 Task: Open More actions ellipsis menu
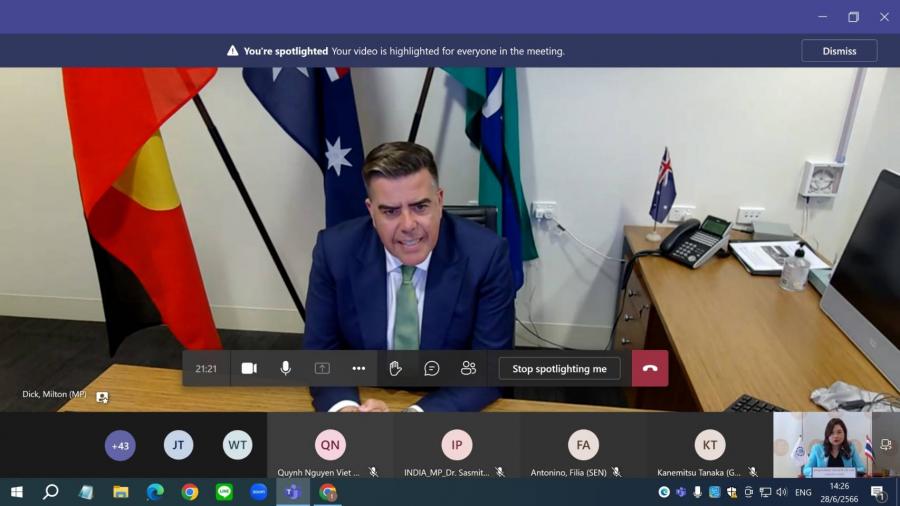pyautogui.click(x=358, y=368)
